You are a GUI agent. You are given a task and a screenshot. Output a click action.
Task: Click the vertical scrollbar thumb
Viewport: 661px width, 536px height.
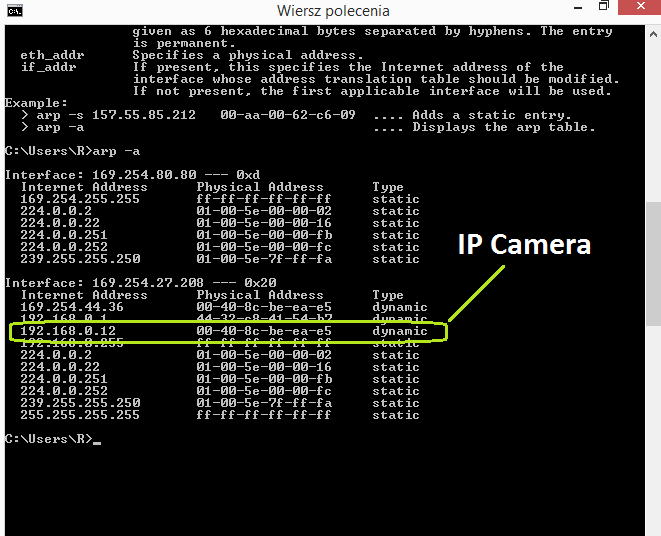tap(653, 264)
